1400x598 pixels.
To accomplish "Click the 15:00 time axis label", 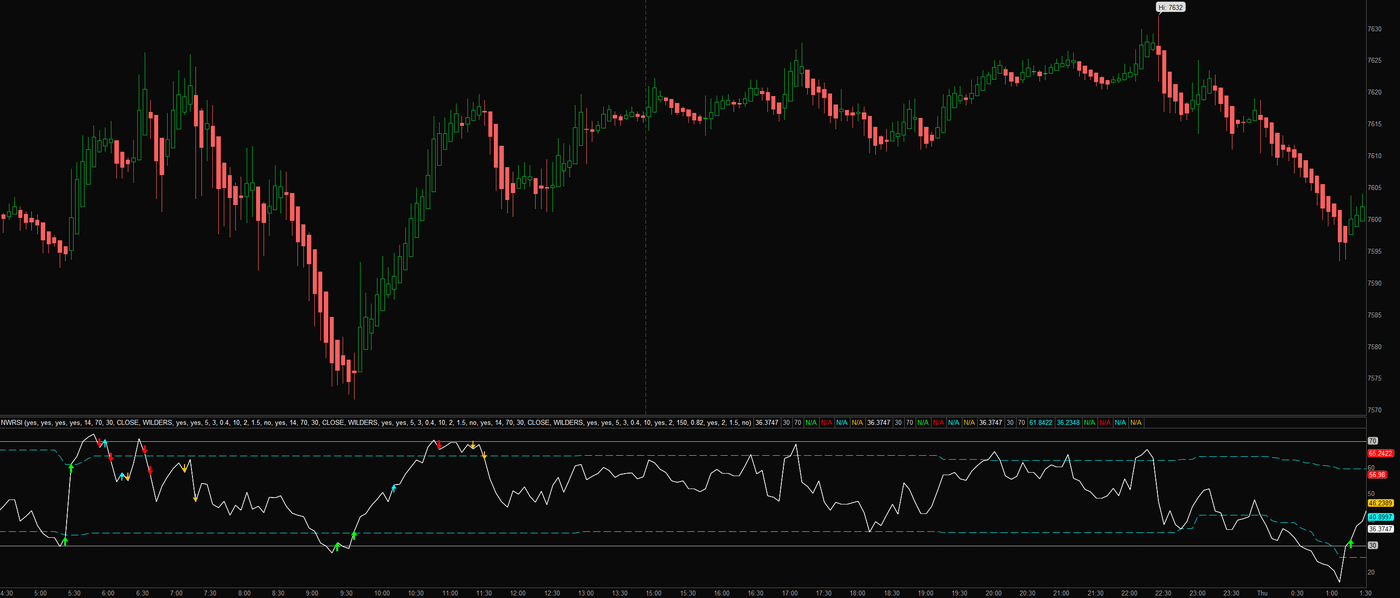I will [x=653, y=592].
